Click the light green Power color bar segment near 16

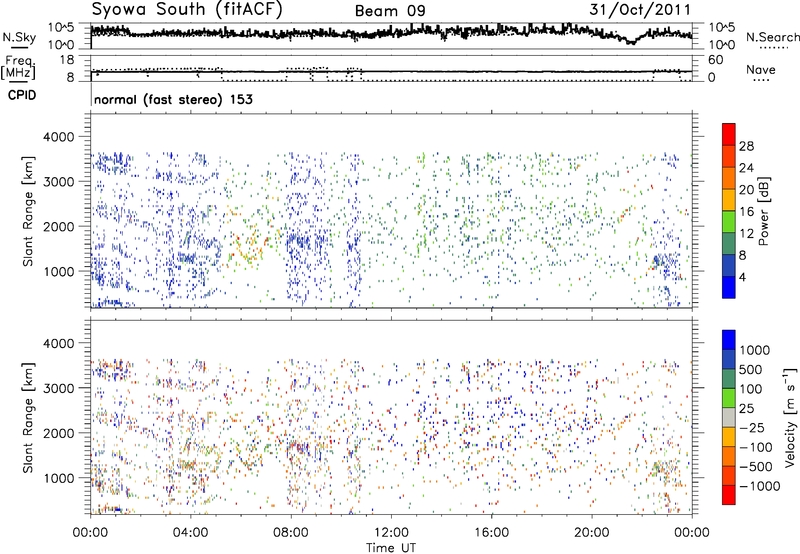729,221
